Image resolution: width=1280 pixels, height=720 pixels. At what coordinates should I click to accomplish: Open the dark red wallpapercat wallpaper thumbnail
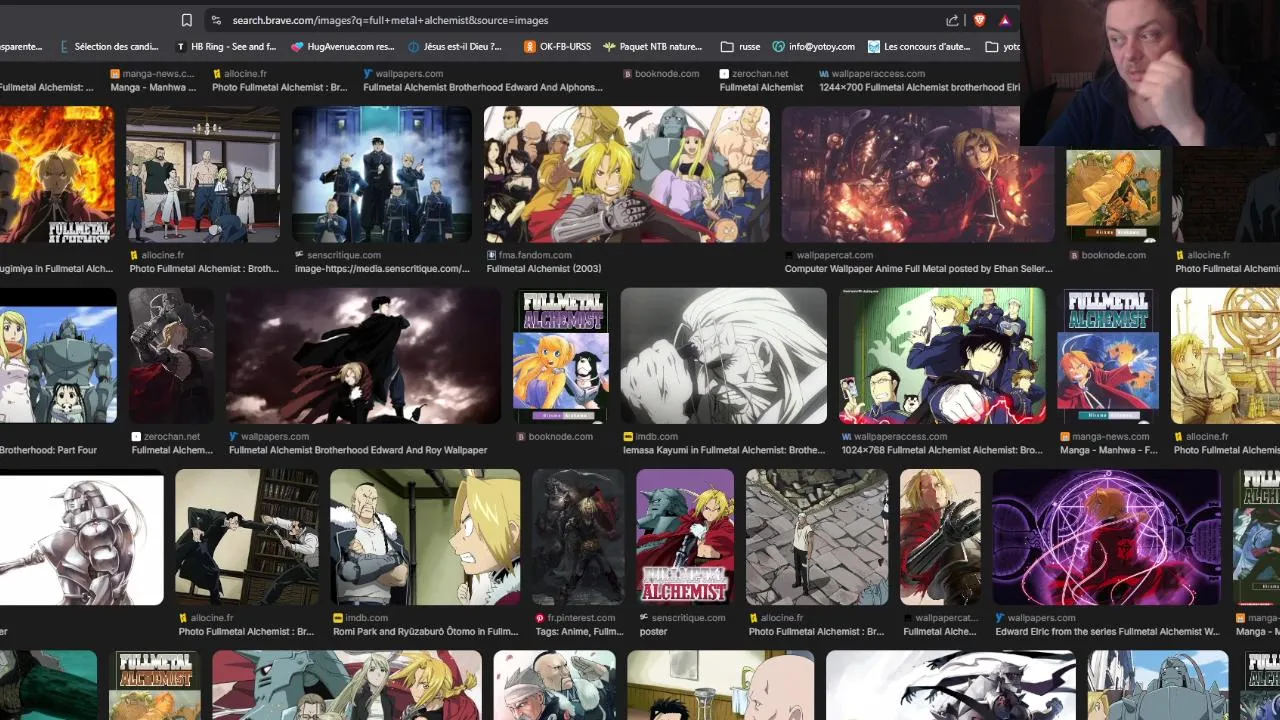pyautogui.click(x=918, y=174)
